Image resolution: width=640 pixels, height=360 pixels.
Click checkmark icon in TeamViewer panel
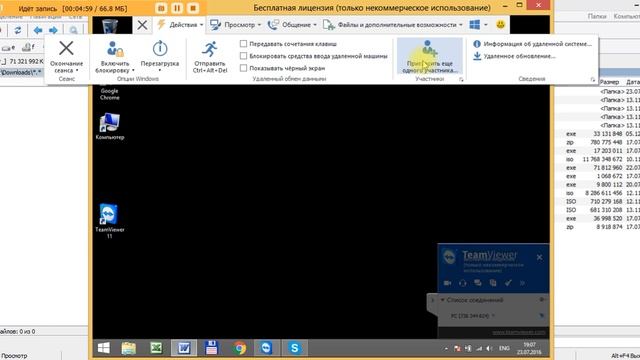(x=508, y=283)
